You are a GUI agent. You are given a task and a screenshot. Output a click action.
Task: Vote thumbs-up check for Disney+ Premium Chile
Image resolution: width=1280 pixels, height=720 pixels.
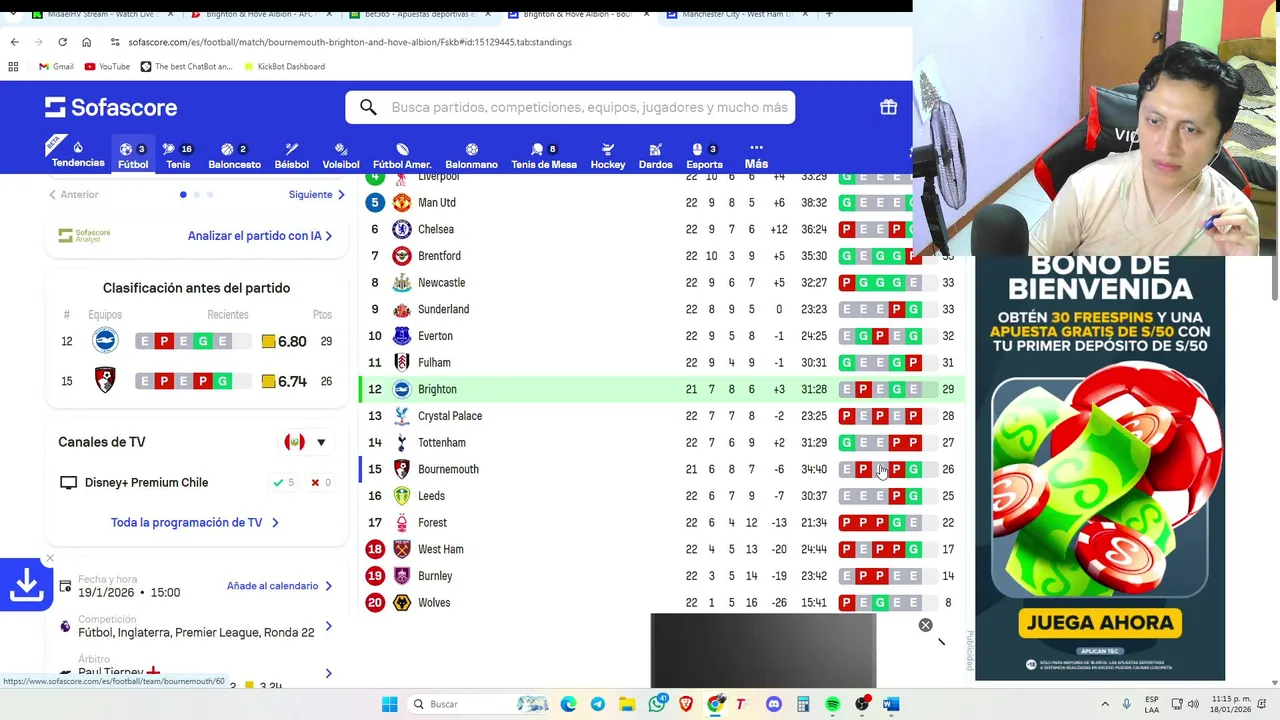tap(284, 482)
